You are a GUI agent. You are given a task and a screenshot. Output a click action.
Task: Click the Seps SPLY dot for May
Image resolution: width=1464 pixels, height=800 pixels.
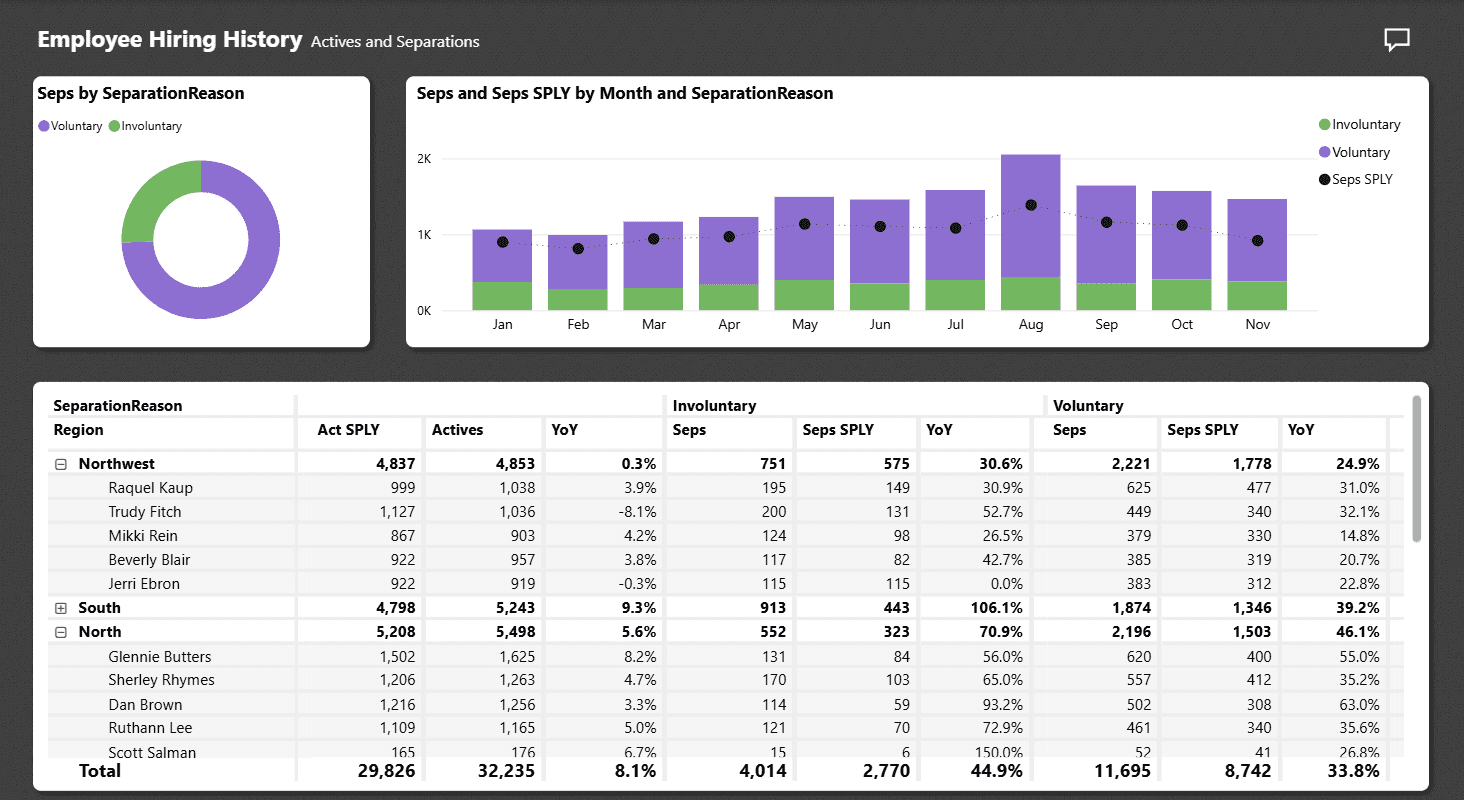click(x=804, y=224)
